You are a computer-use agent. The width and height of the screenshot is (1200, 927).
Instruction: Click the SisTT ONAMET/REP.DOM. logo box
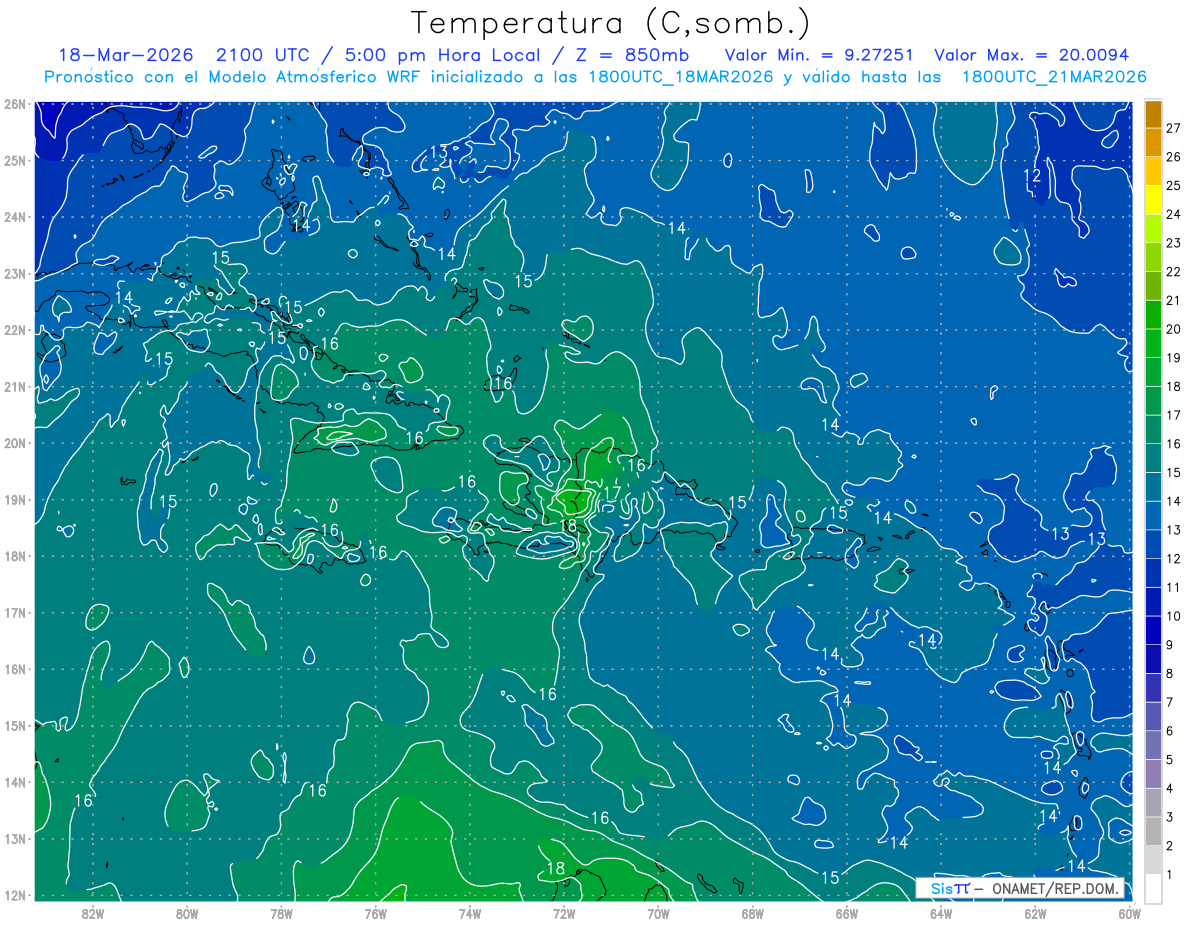pyautogui.click(x=1019, y=888)
